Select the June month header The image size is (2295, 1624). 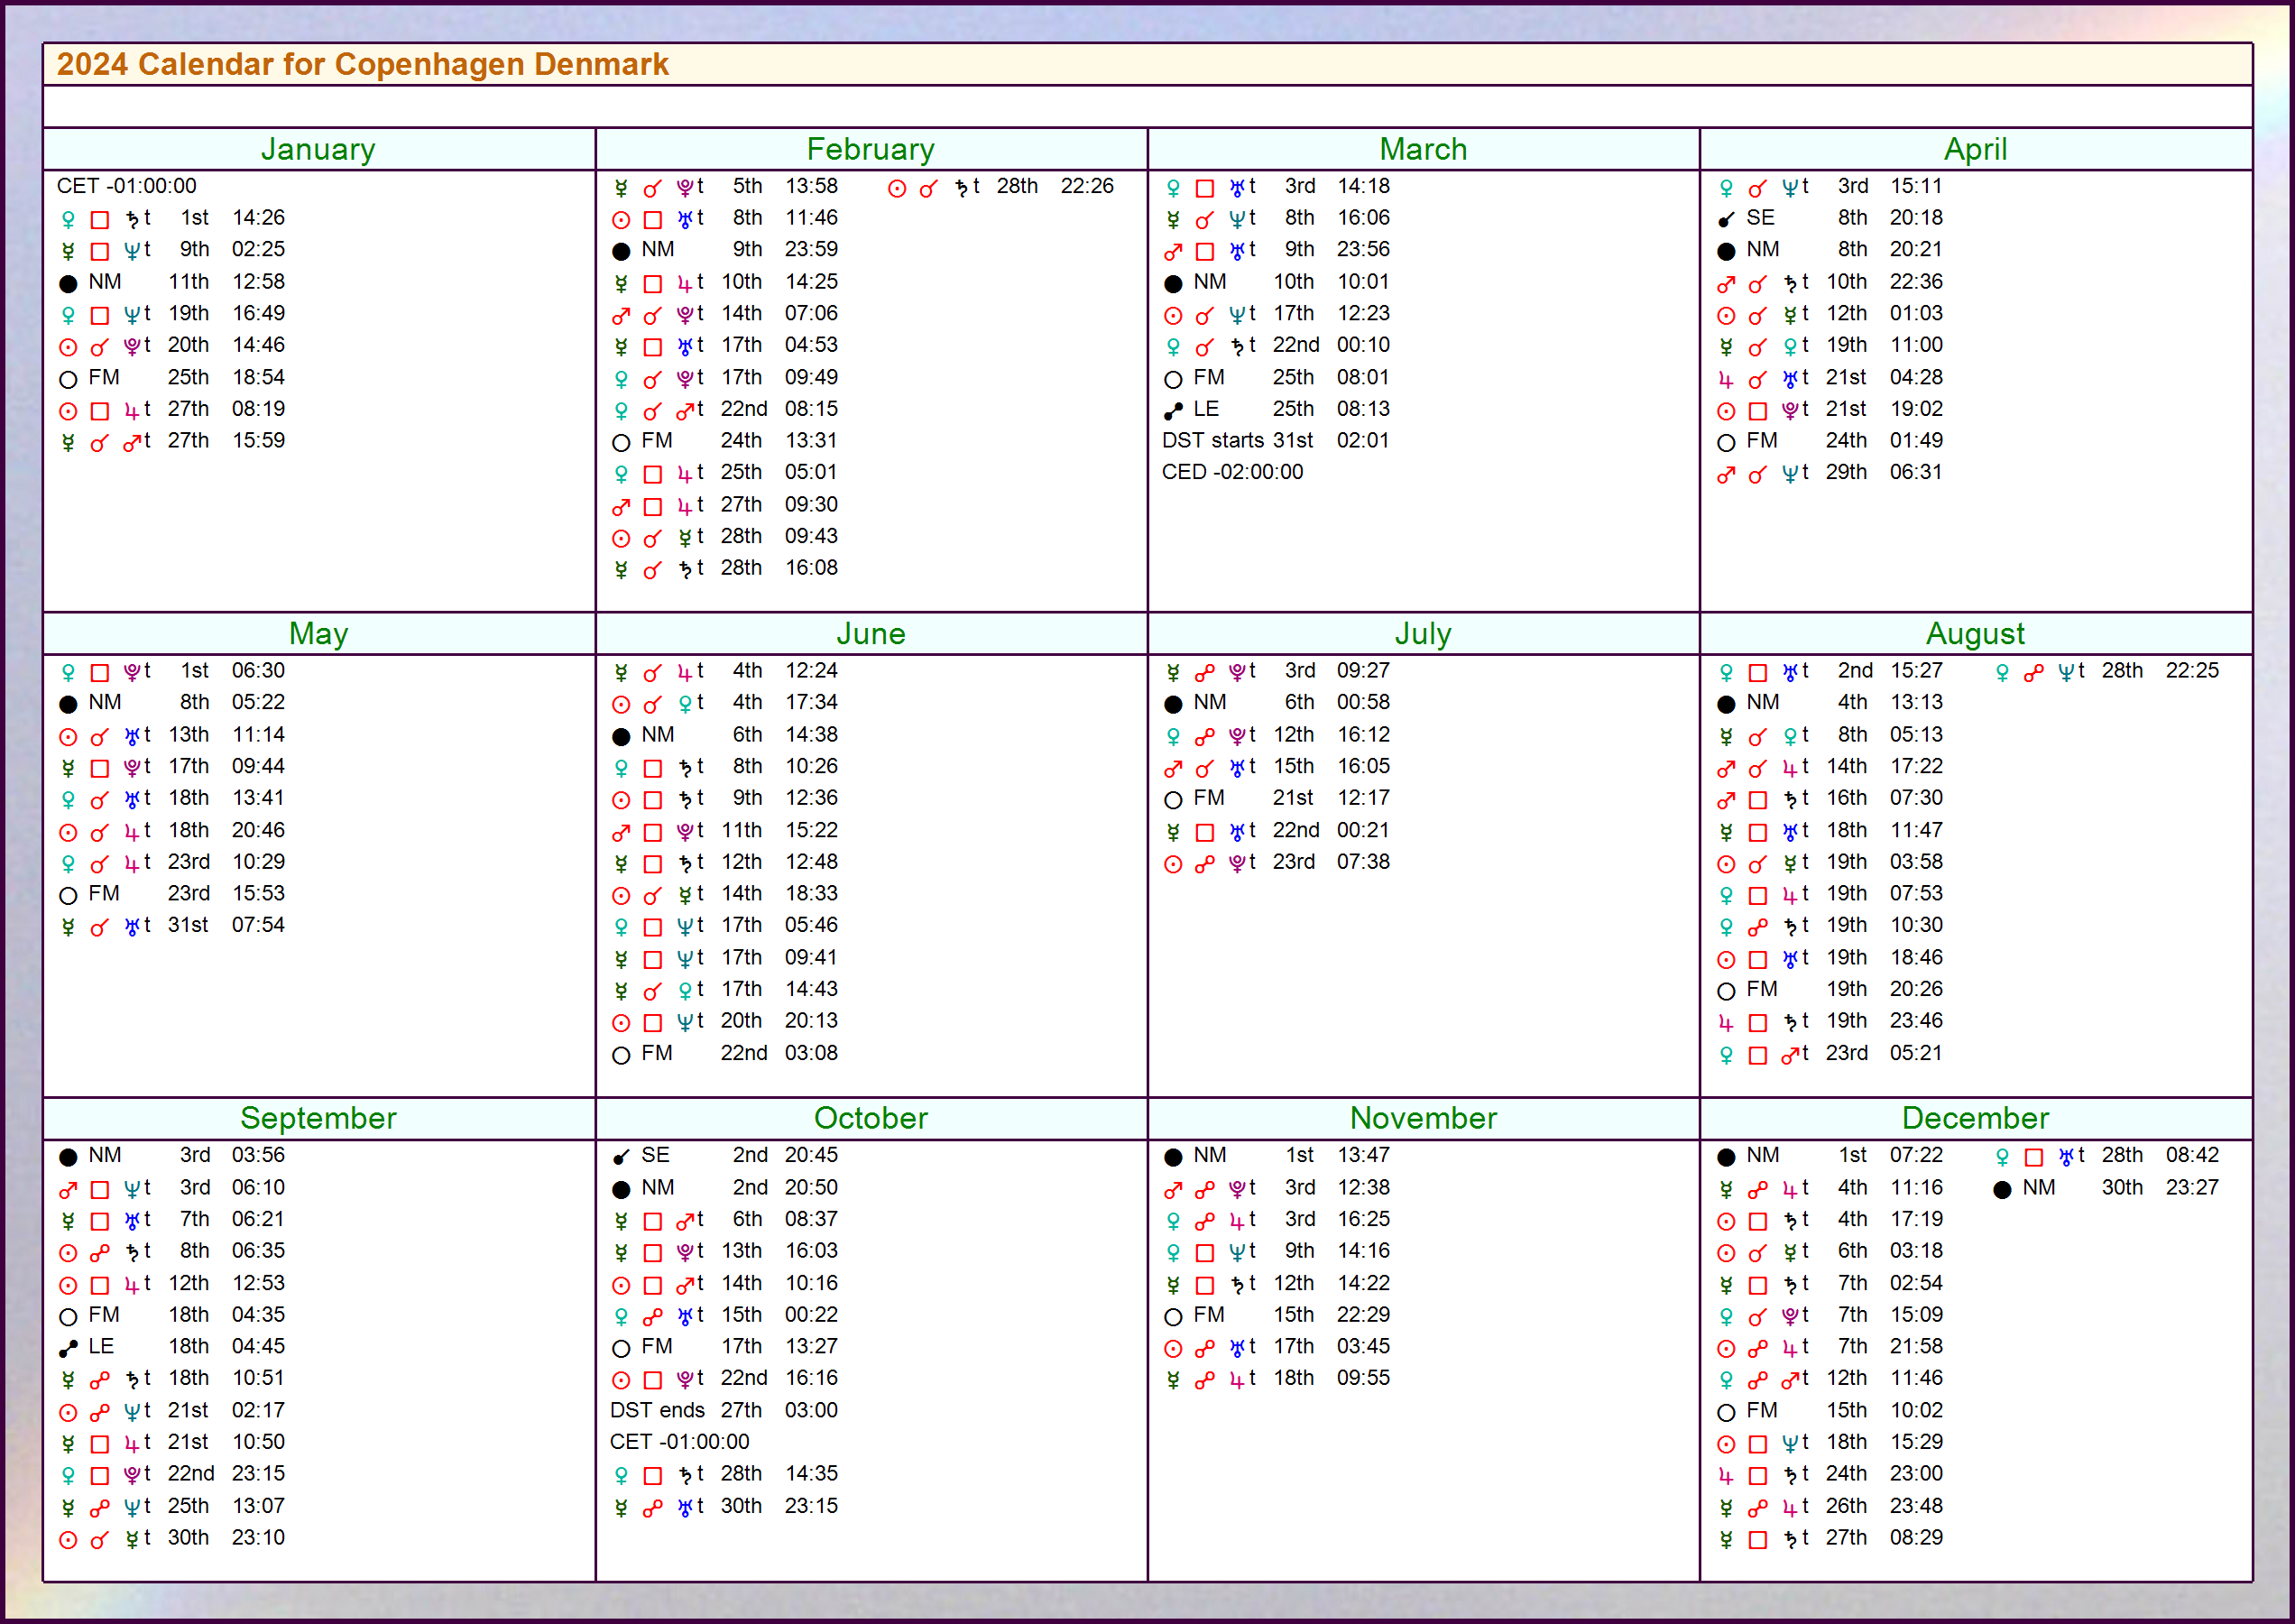[871, 634]
